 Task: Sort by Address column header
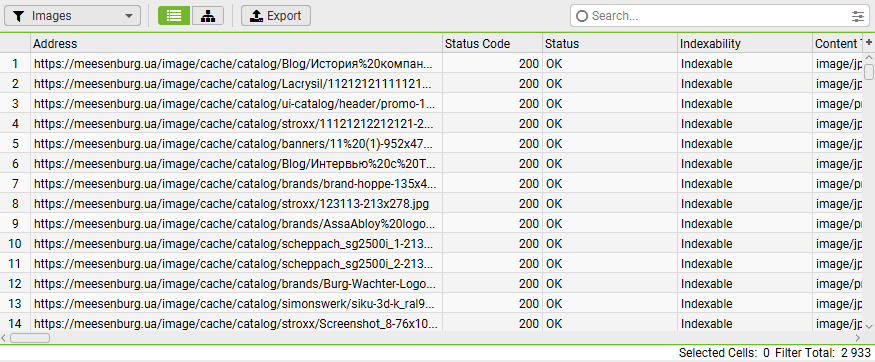[237, 44]
